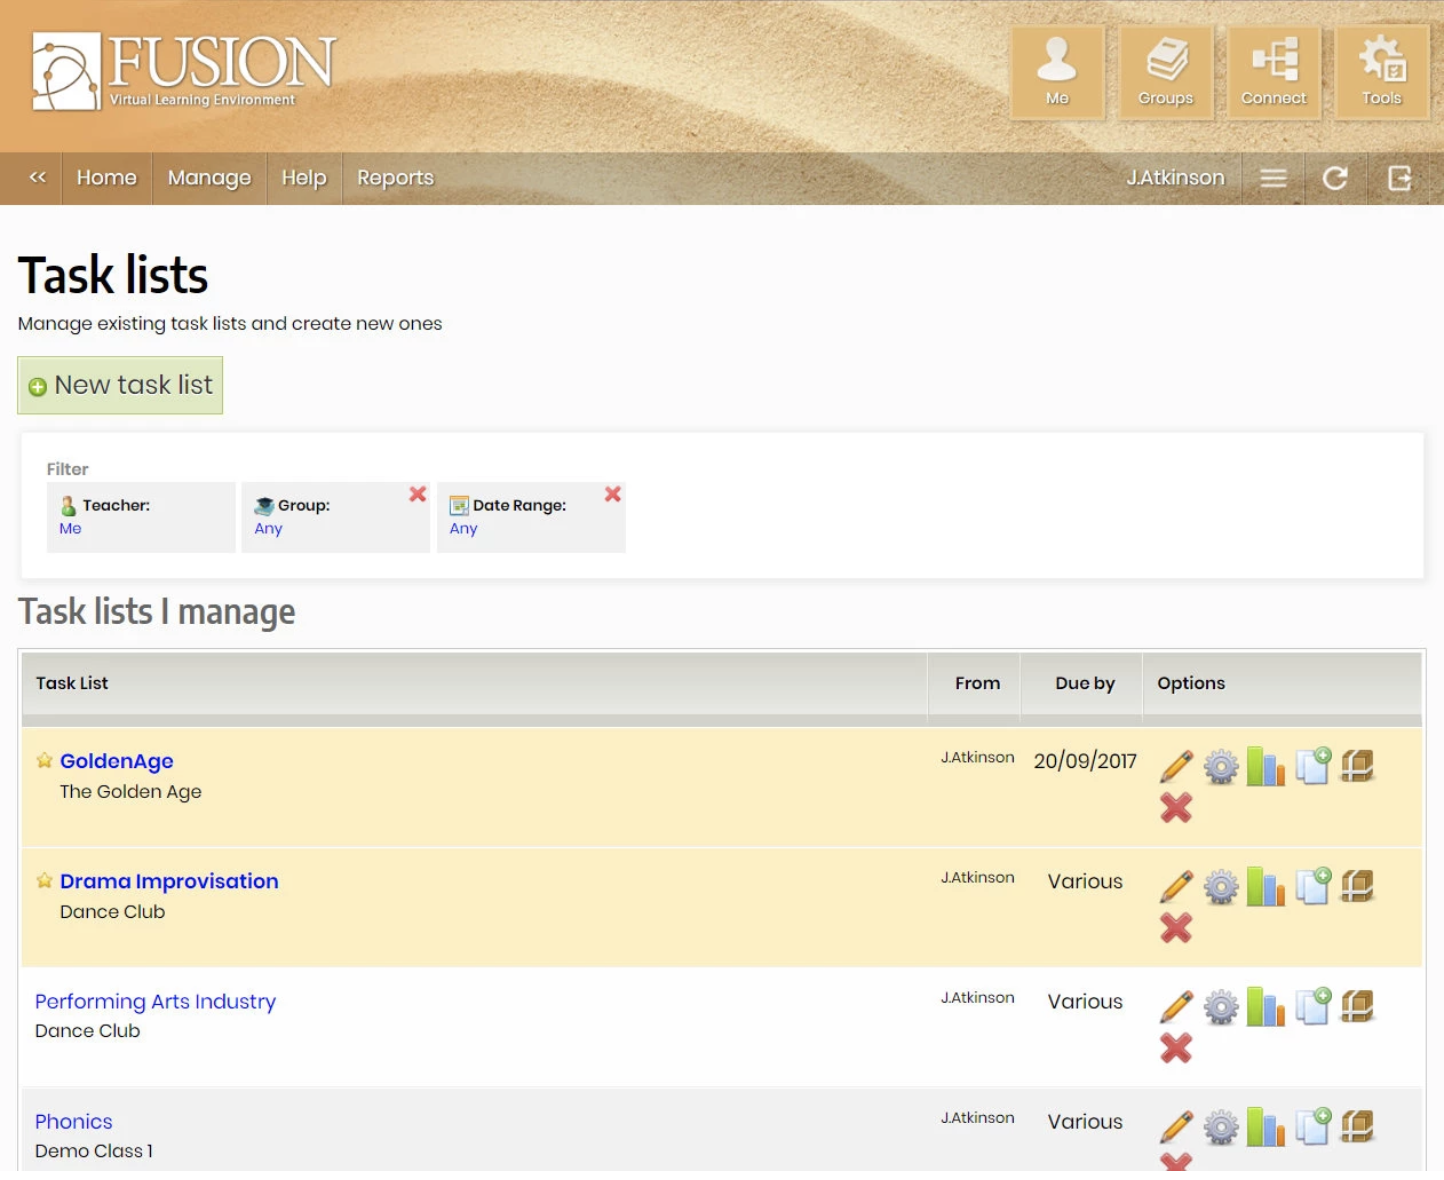Open gear settings for Drama Improvisation
The width and height of the screenshot is (1444, 1180).
pos(1220,887)
